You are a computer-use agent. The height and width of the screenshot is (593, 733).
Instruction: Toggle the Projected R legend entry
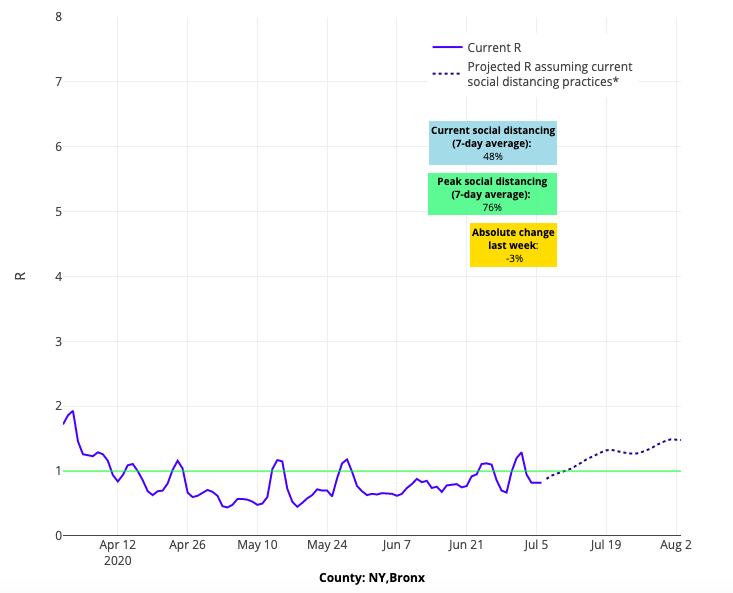(549, 74)
